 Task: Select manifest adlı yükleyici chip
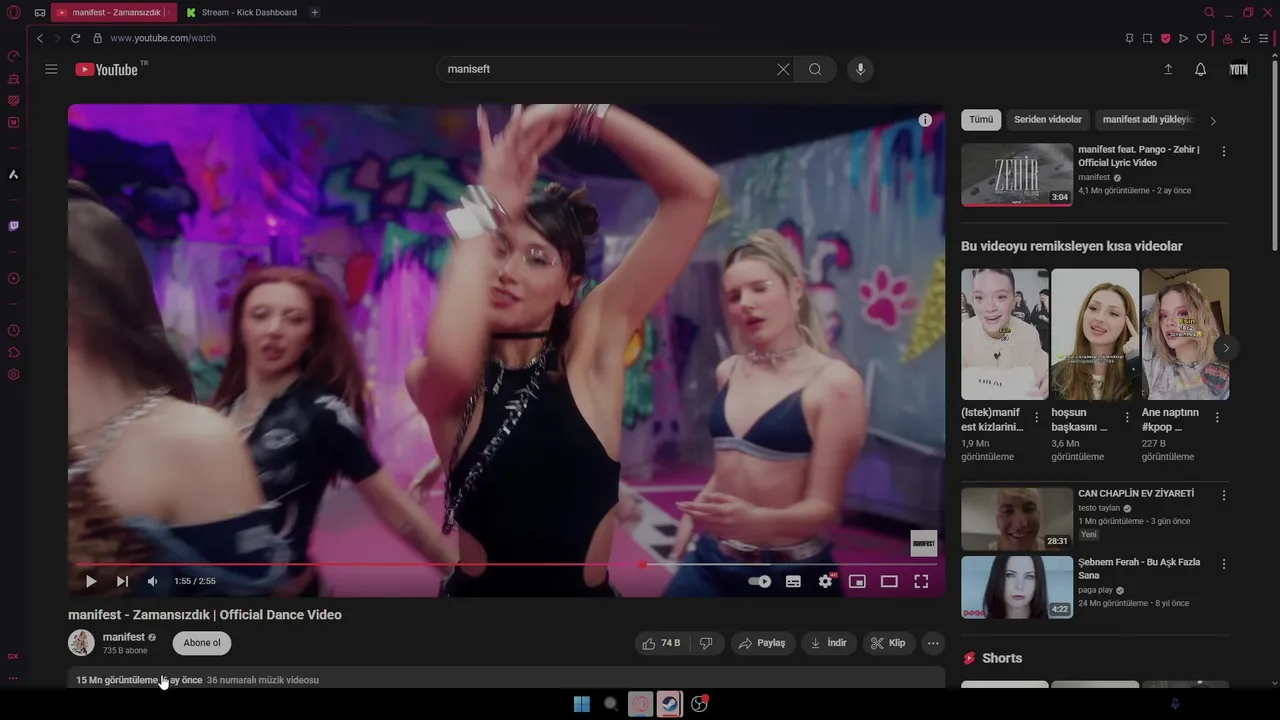point(1148,120)
